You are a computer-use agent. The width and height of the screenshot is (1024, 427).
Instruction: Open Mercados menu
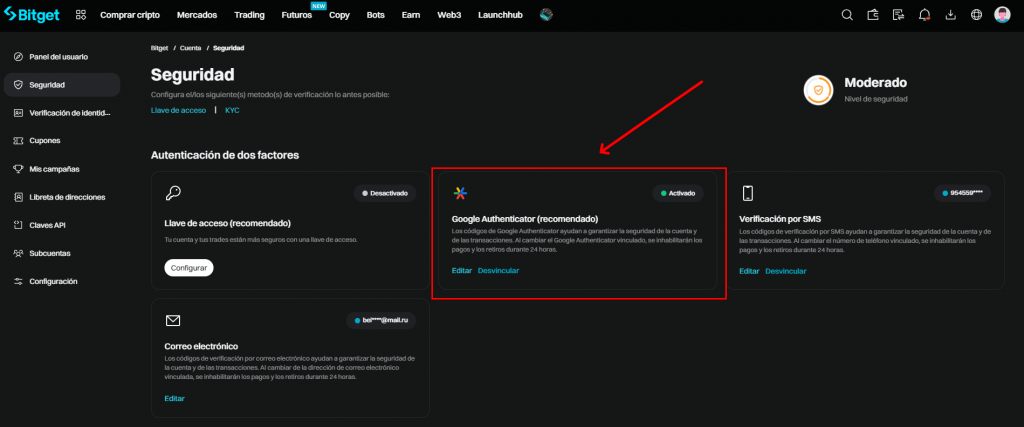[197, 15]
